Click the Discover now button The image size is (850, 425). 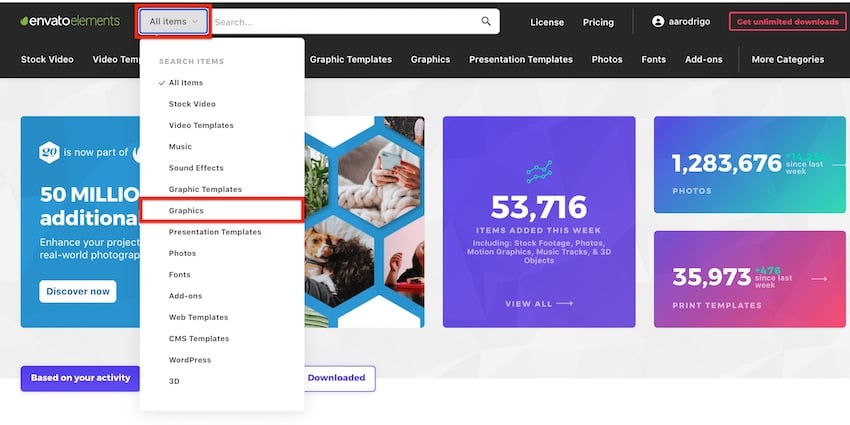pyautogui.click(x=78, y=291)
